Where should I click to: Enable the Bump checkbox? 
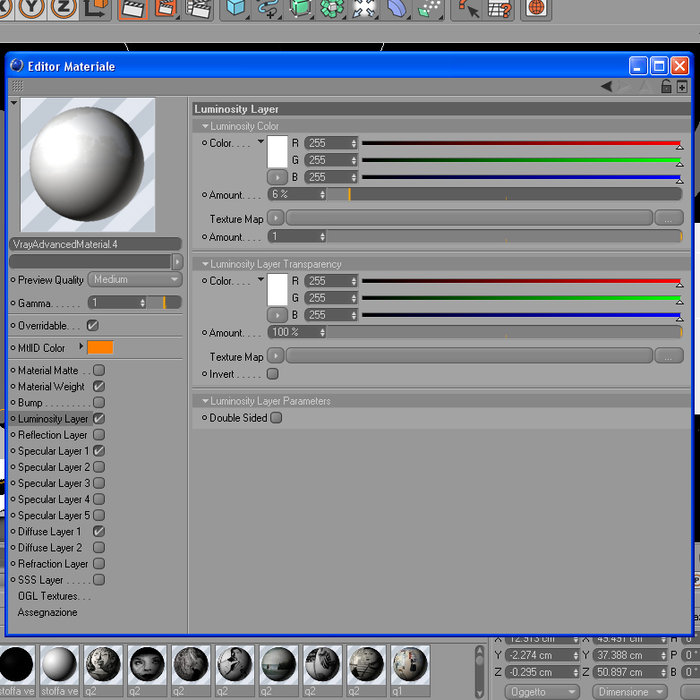(99, 402)
